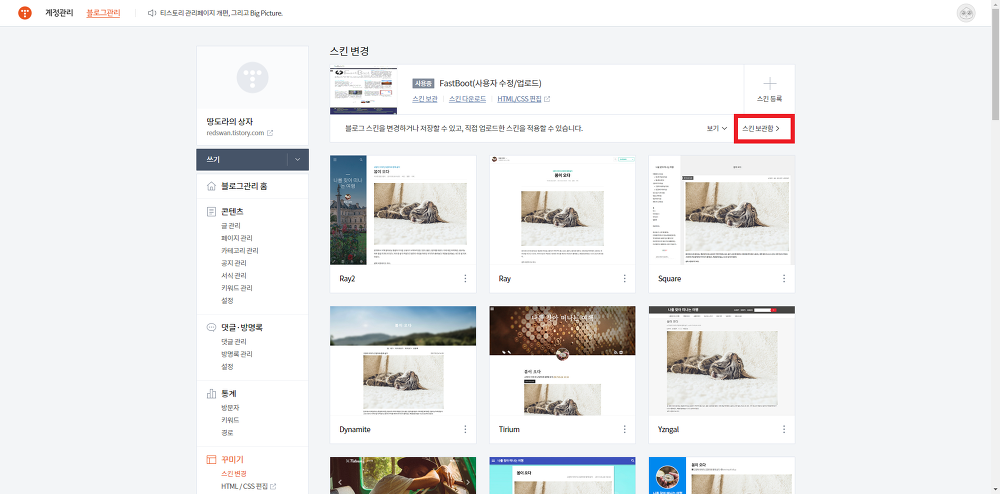The width and height of the screenshot is (1000, 494).
Task: Click redswan.tistory.com blog address
Action: [235, 133]
